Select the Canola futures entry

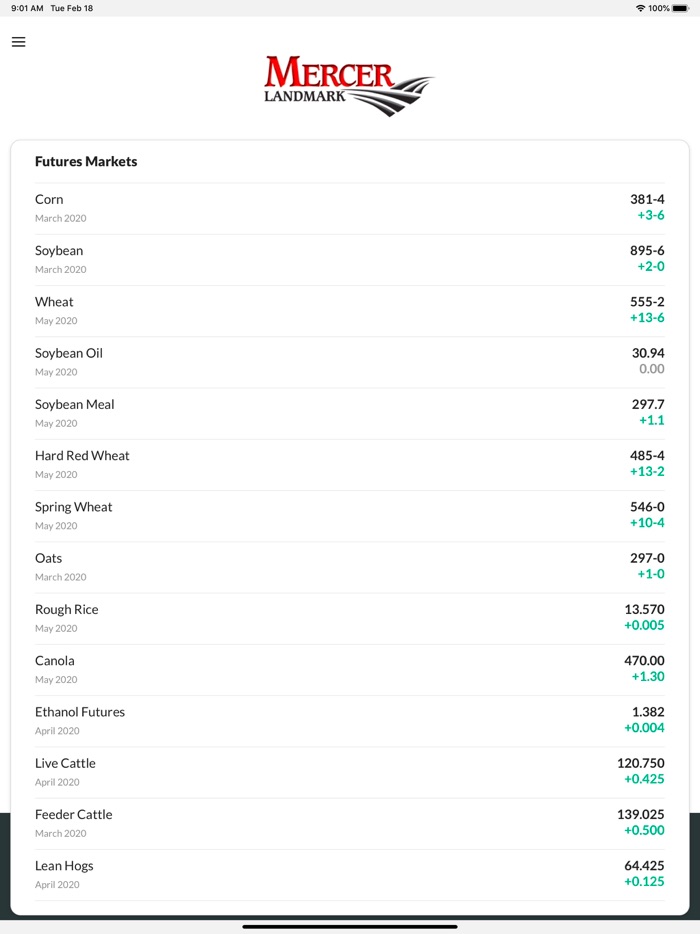pyautogui.click(x=349, y=669)
